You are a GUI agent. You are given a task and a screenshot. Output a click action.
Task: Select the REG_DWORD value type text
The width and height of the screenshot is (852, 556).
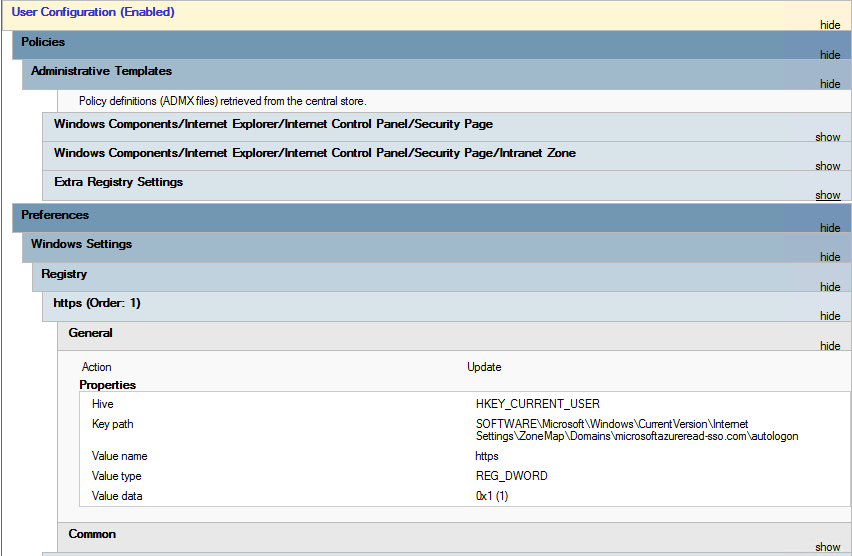pyautogui.click(x=511, y=476)
